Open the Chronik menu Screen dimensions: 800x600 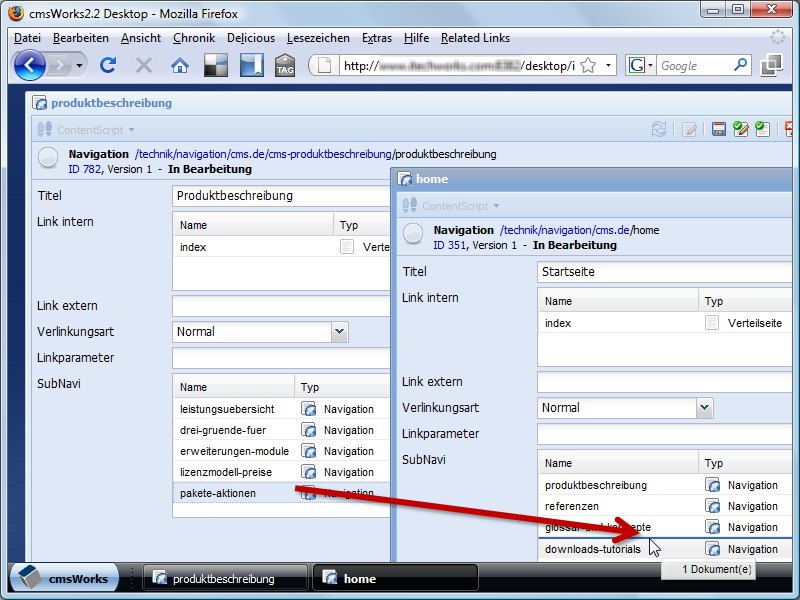(x=194, y=38)
